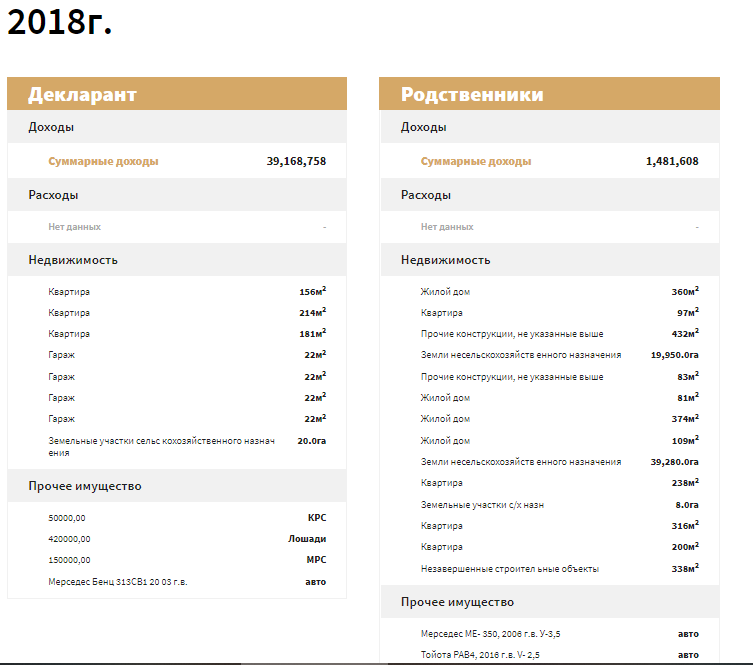Collapse Доходы section under Декларант
This screenshot has height=665, width=753.
point(51,127)
